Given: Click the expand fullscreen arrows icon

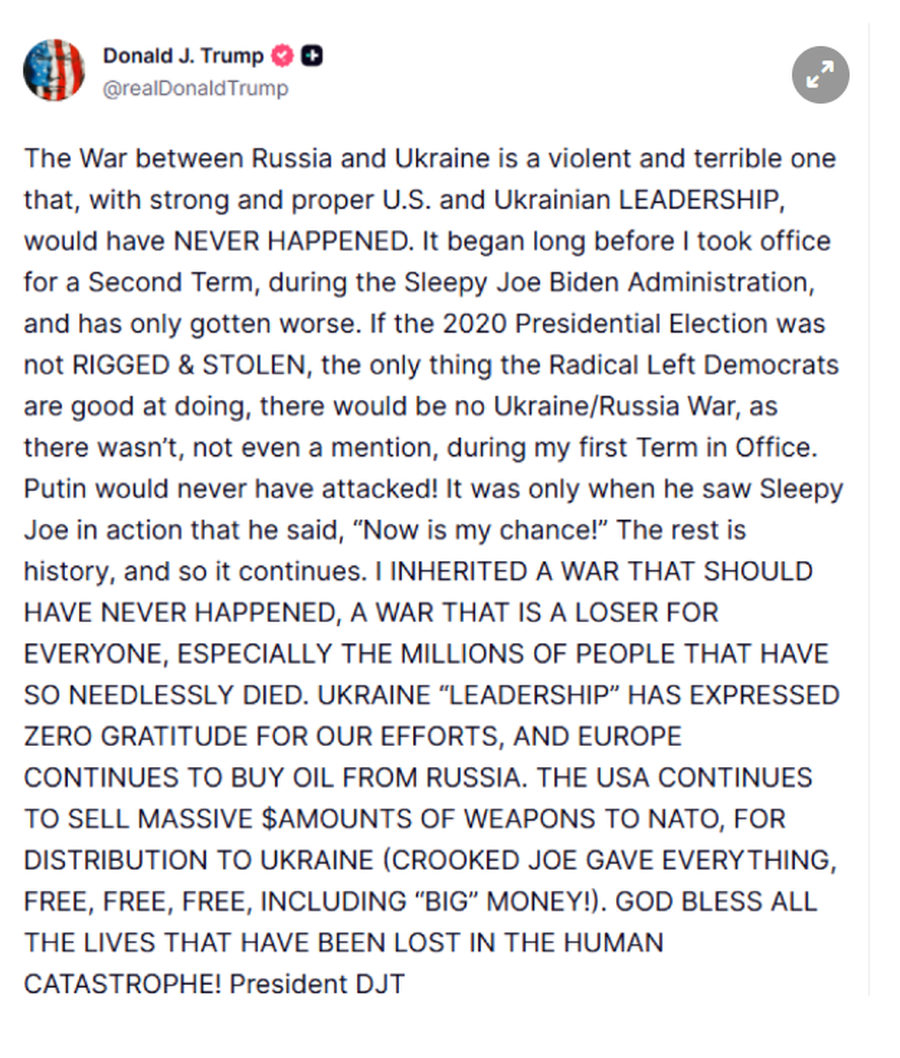Looking at the screenshot, I should click(820, 74).
